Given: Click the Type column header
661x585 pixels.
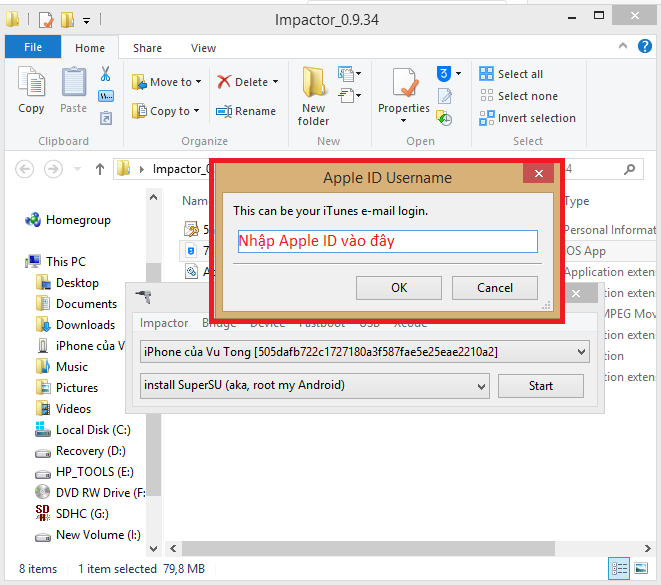Looking at the screenshot, I should tap(577, 201).
